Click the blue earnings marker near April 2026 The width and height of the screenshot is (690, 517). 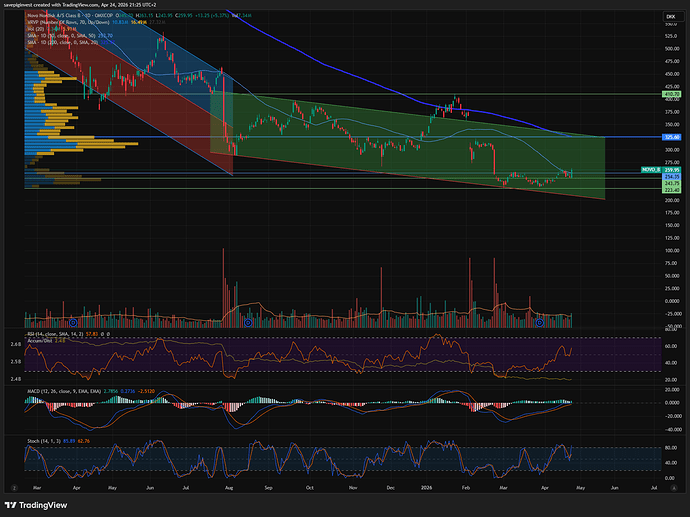pos(539,322)
